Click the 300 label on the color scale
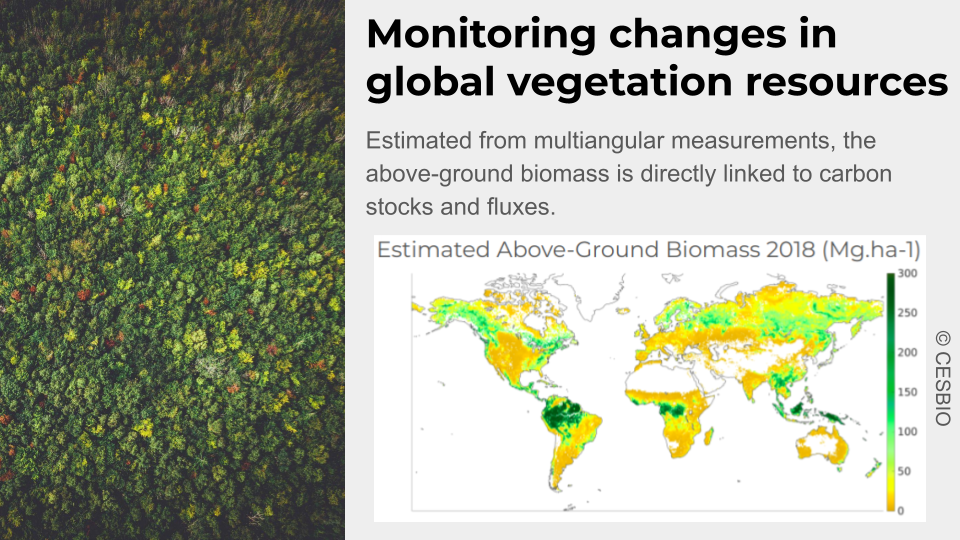 907,273
